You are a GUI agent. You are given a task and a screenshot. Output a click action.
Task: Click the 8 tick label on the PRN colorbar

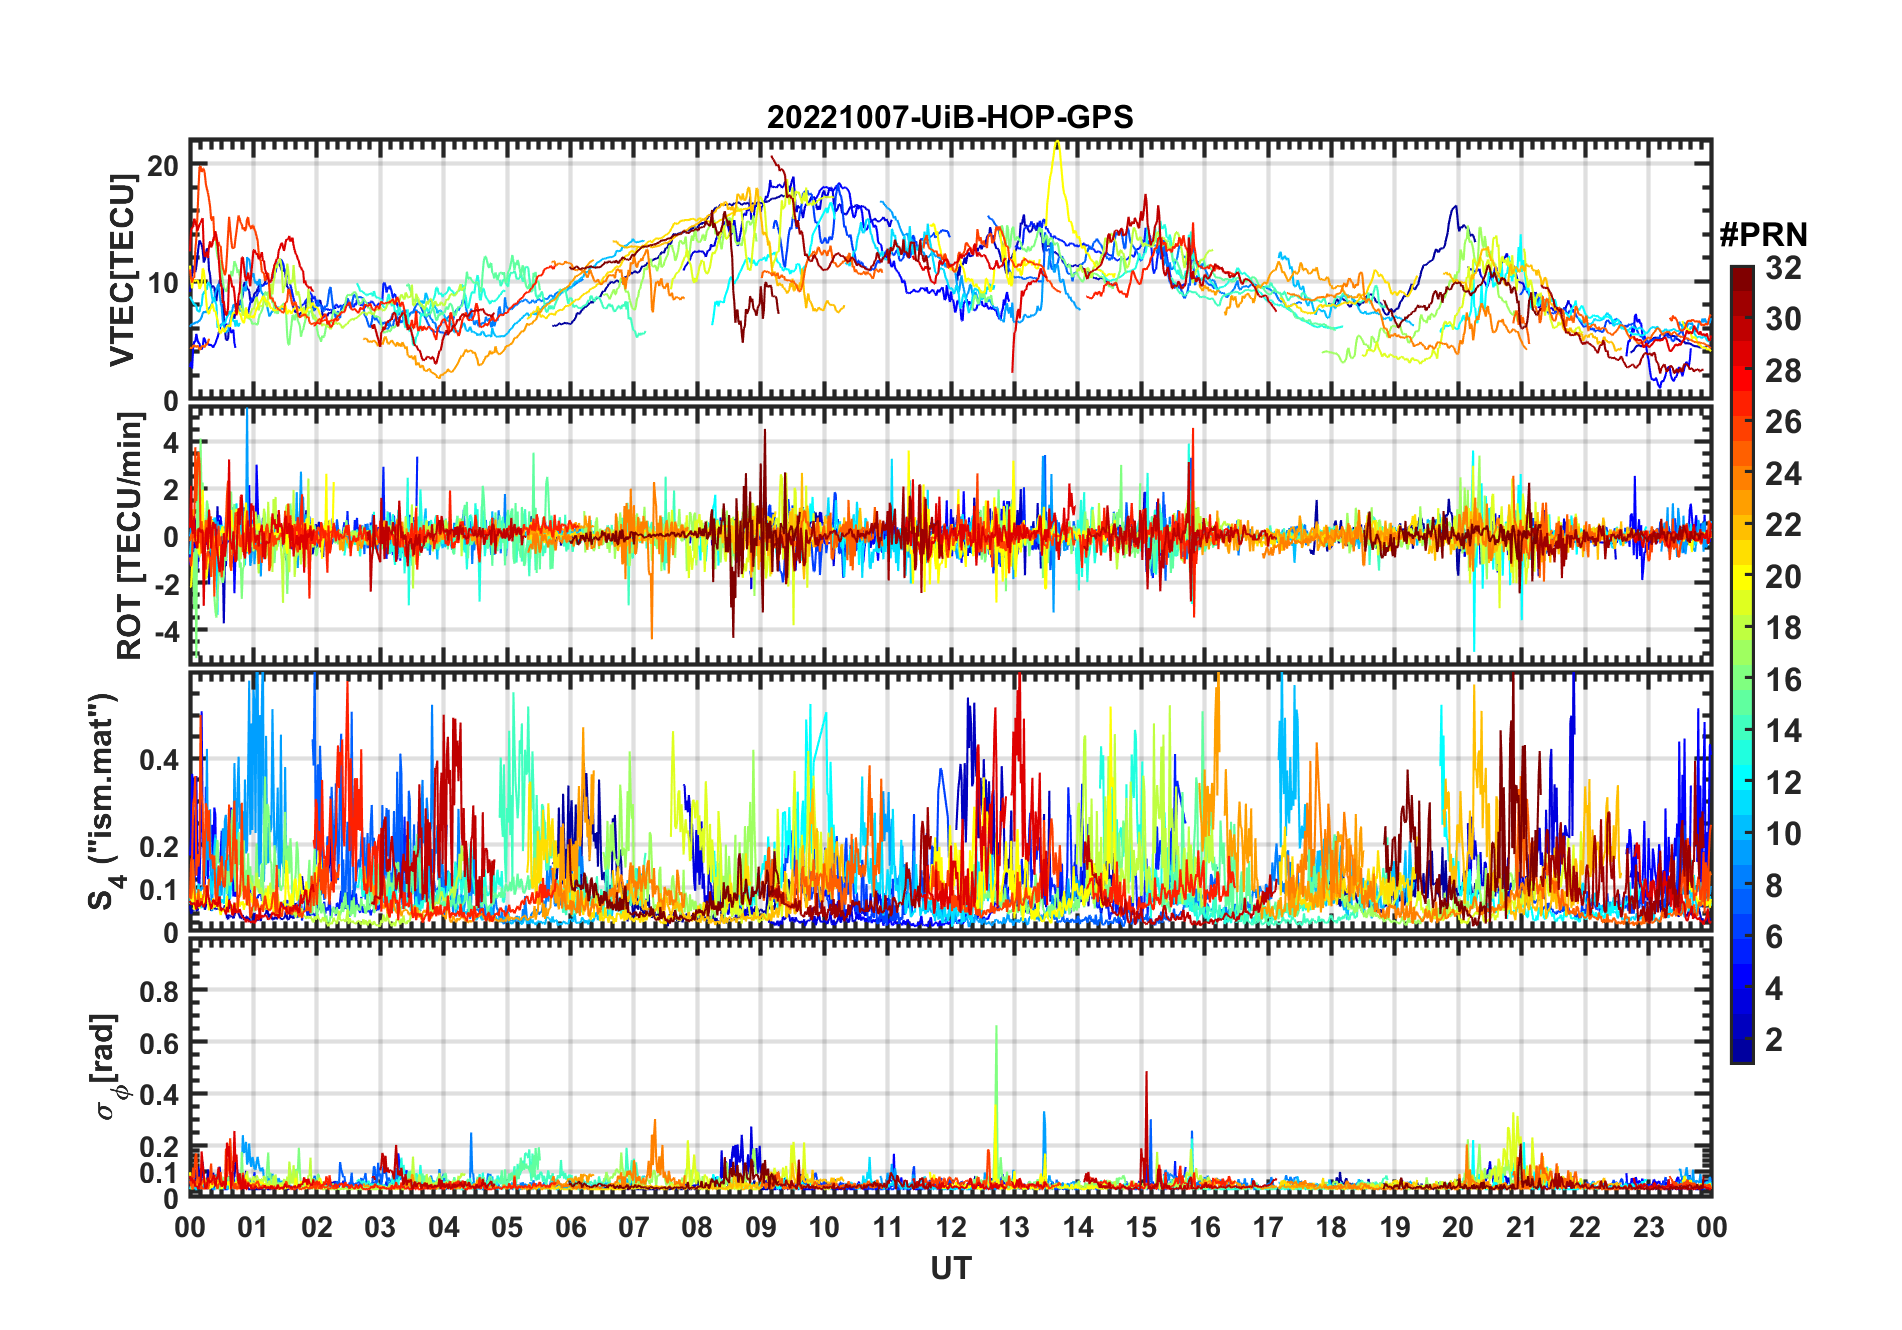[1774, 886]
